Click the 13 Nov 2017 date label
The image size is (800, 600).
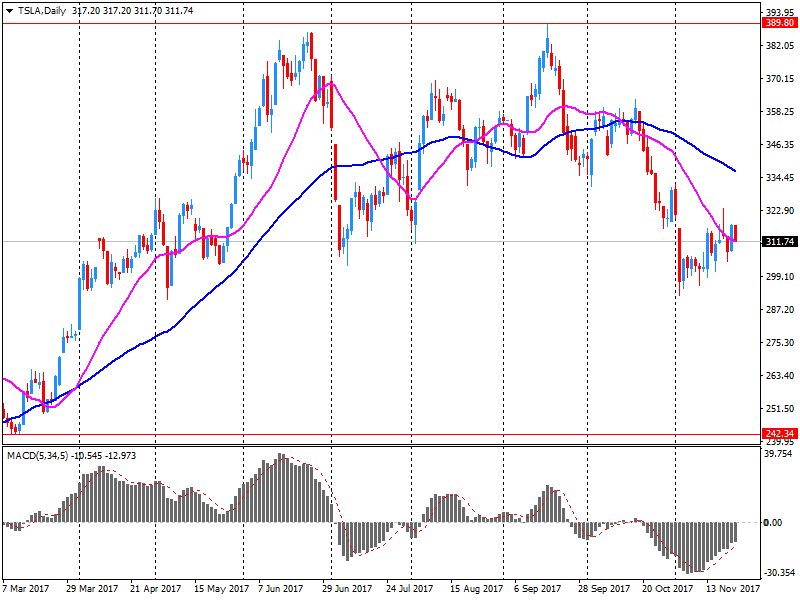point(733,589)
